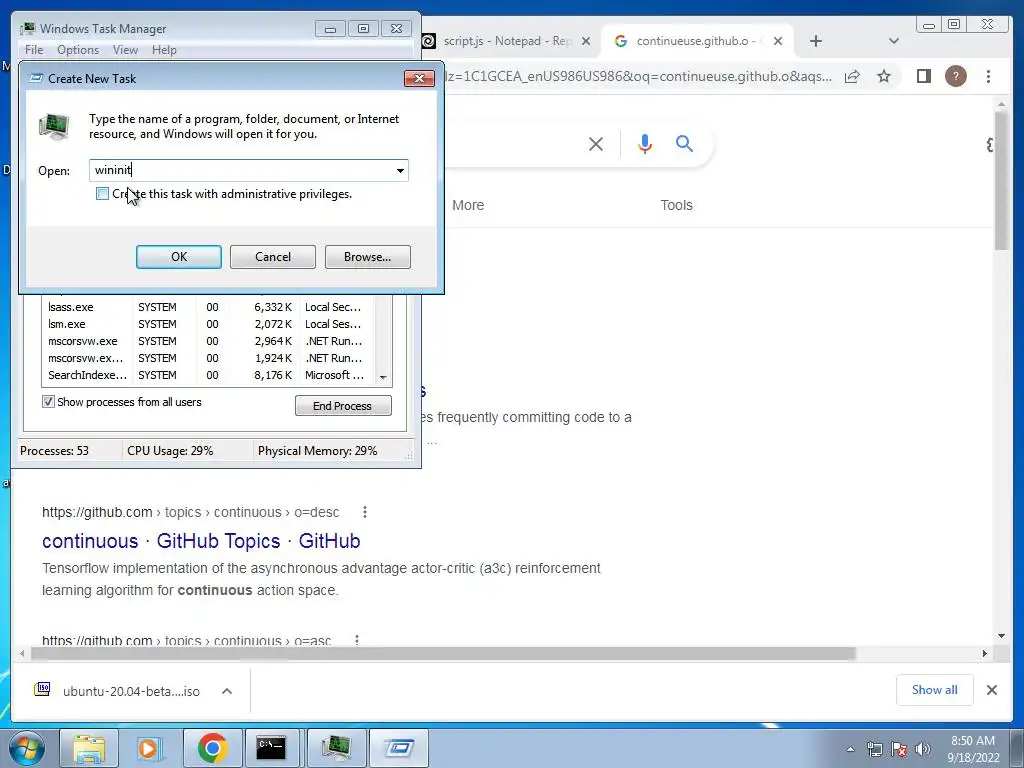This screenshot has width=1024, height=768.
Task: Select mscorsvw.ex... row with 1,924 K
Action: (209, 358)
